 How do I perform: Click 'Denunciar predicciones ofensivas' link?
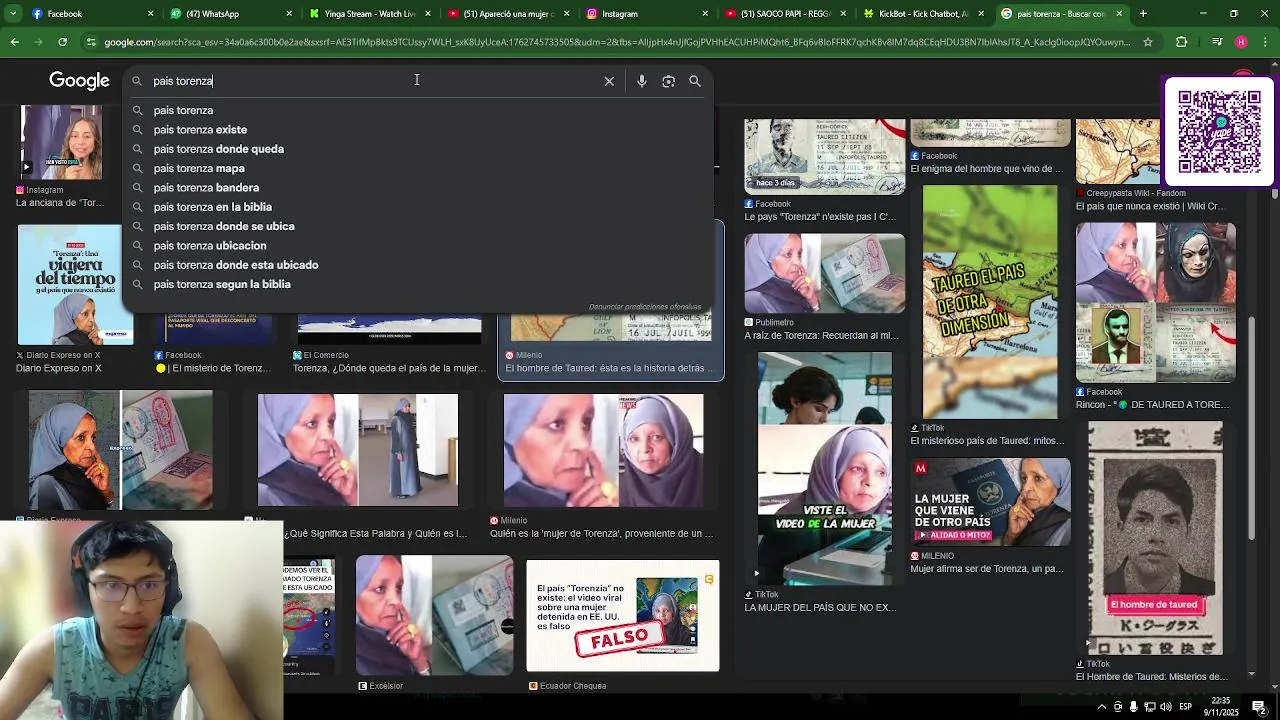pos(644,307)
